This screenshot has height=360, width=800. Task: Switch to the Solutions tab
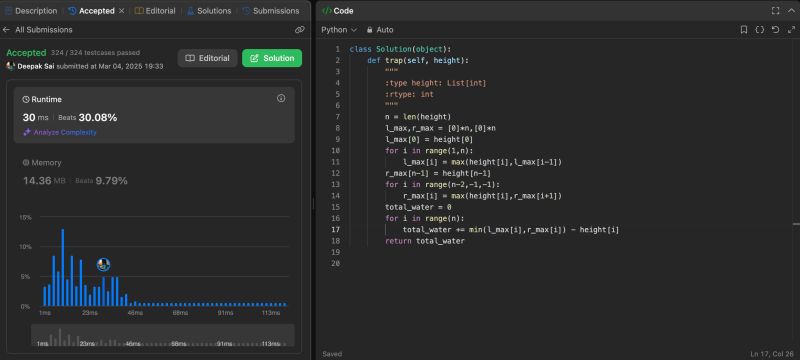click(209, 11)
